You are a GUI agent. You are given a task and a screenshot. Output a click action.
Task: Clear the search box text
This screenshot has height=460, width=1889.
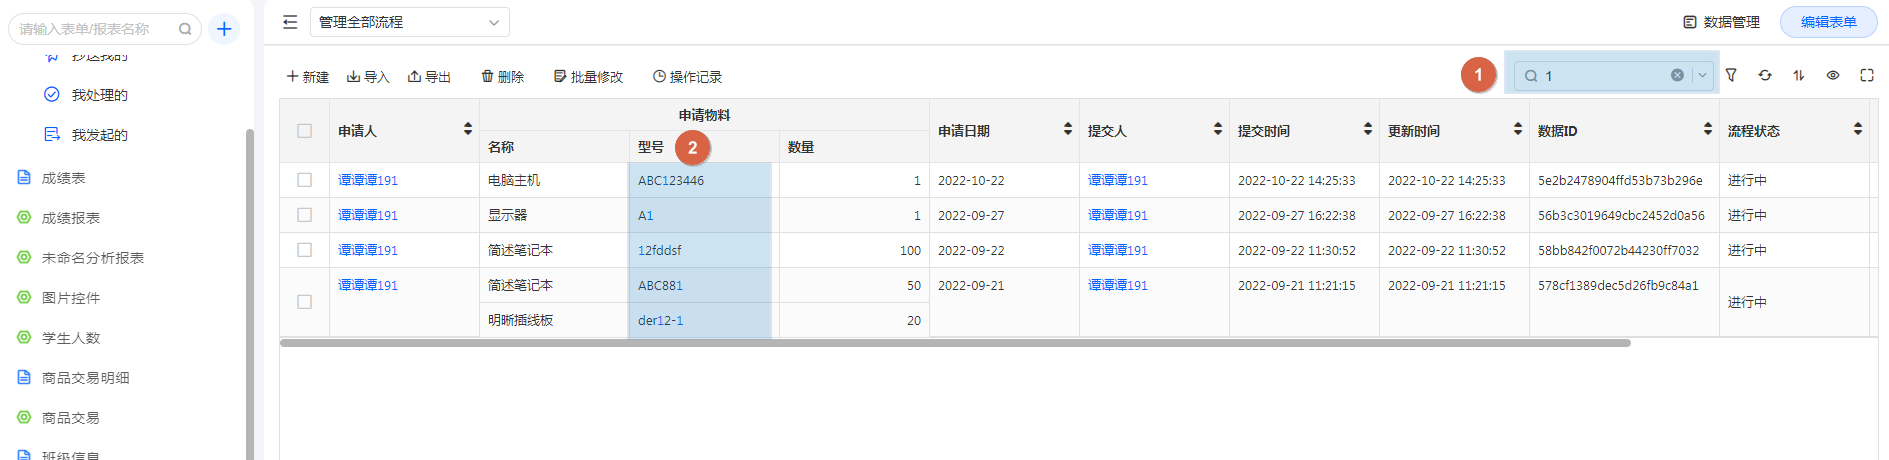1677,75
